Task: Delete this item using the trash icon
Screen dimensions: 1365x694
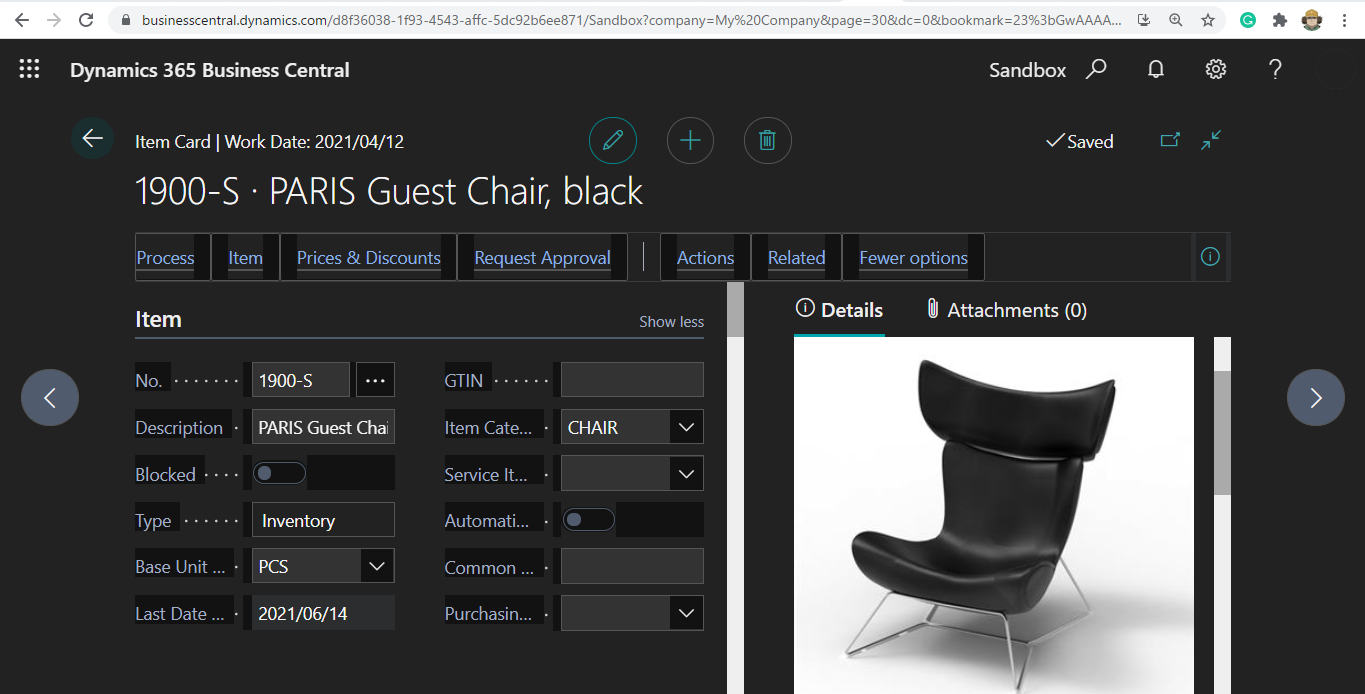Action: click(767, 140)
